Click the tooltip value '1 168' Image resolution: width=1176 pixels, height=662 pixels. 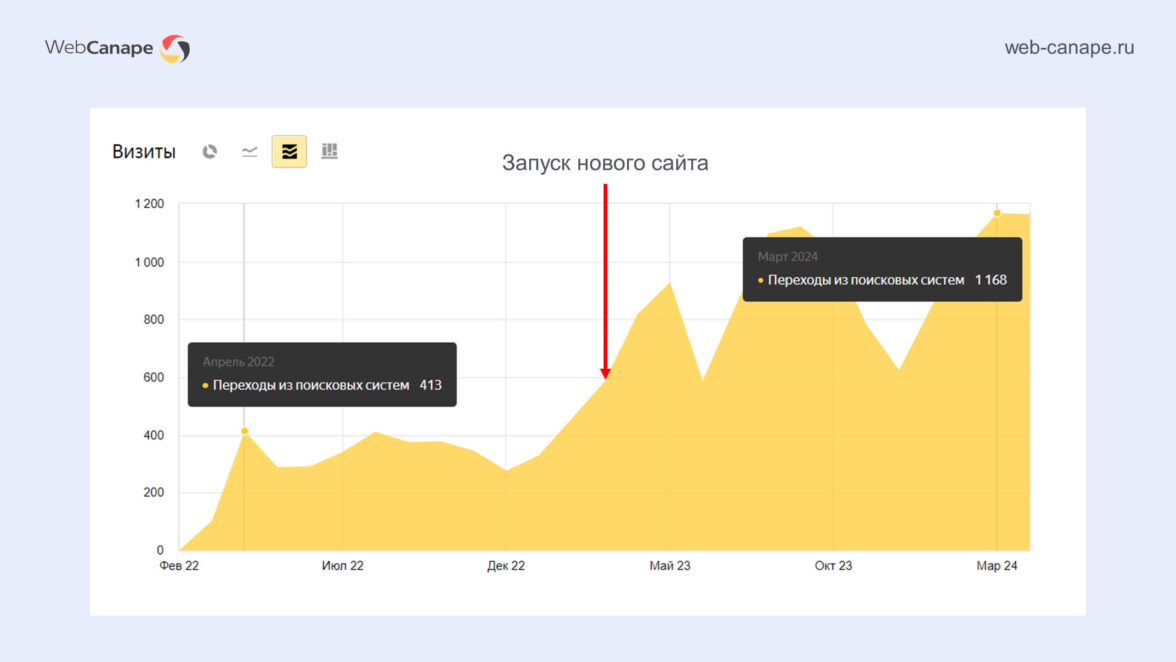pyautogui.click(x=991, y=280)
